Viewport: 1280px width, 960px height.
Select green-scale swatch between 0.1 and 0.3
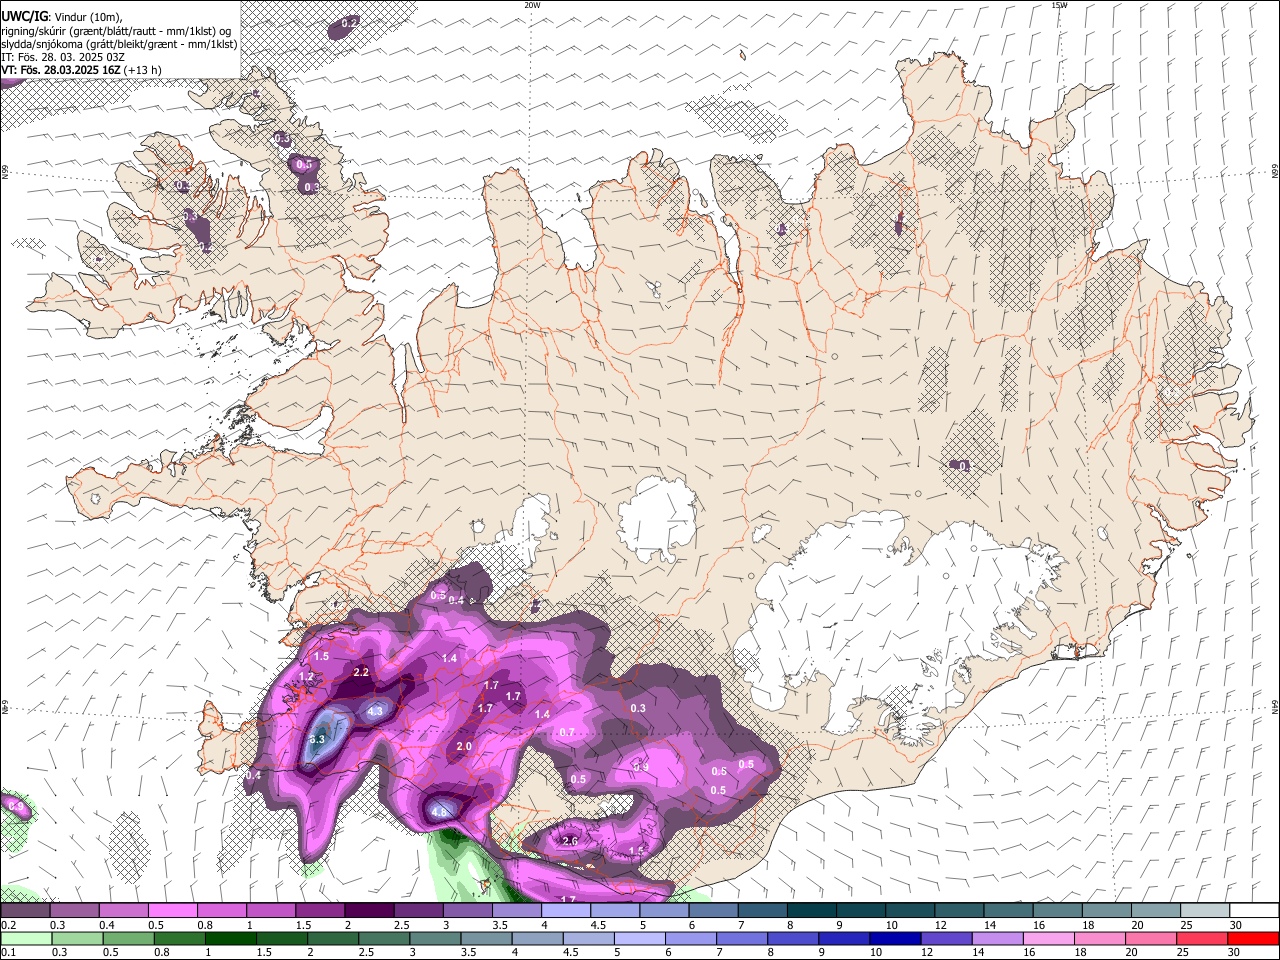[x=26, y=938]
